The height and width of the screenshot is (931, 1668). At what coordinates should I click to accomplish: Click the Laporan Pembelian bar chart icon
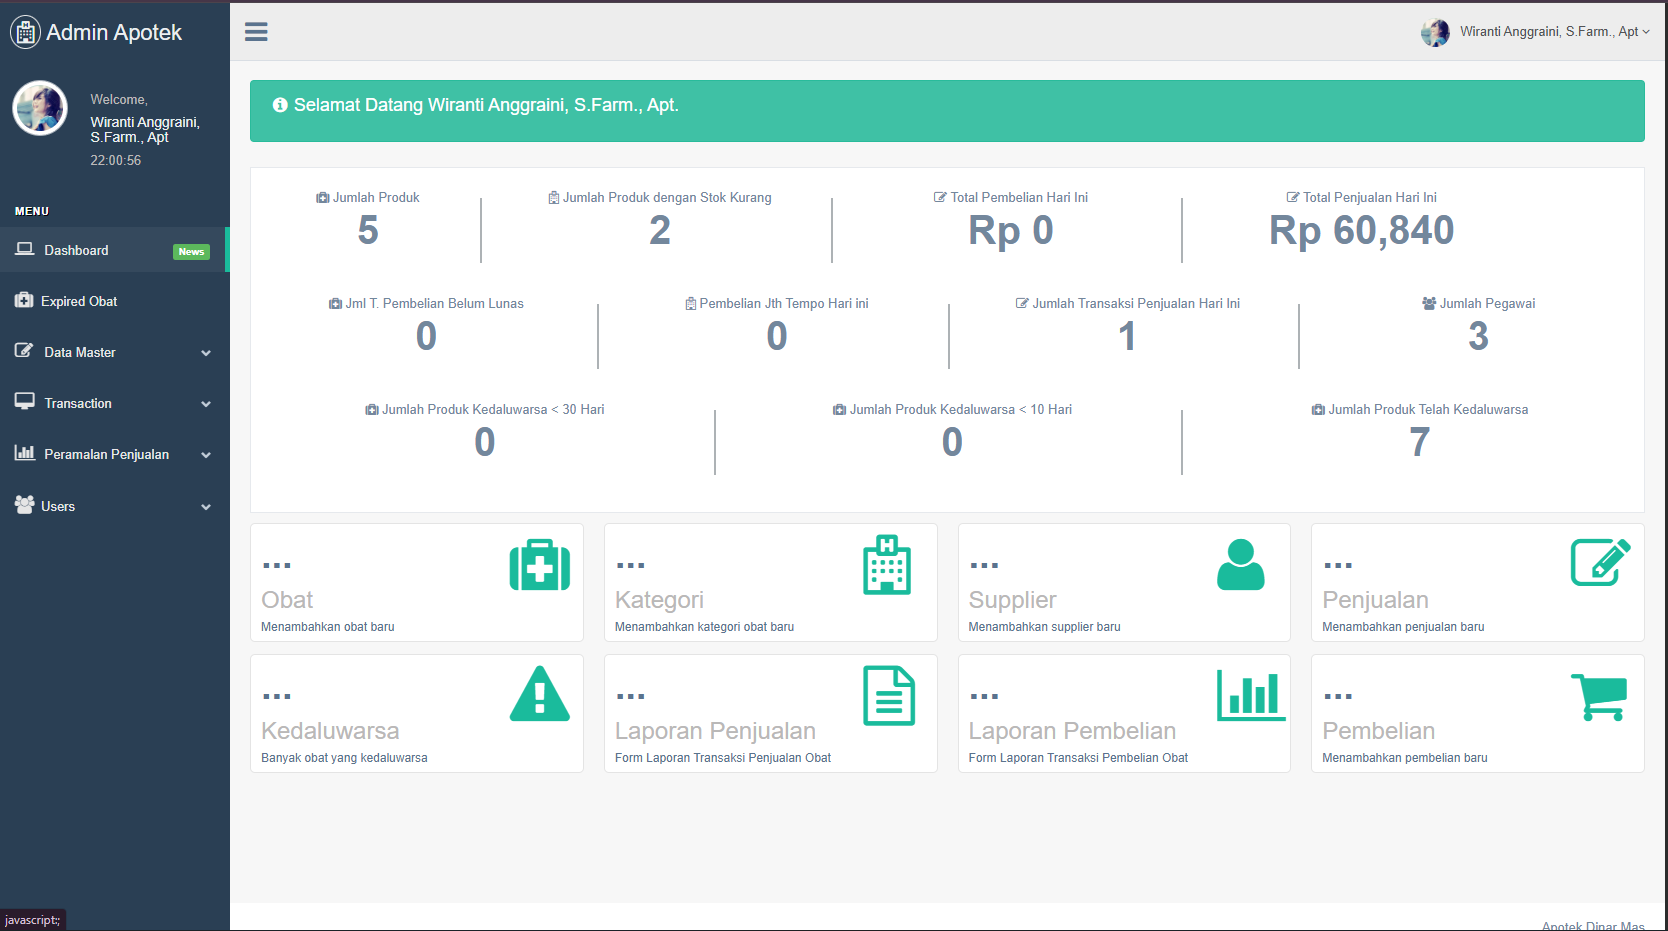pyautogui.click(x=1250, y=695)
